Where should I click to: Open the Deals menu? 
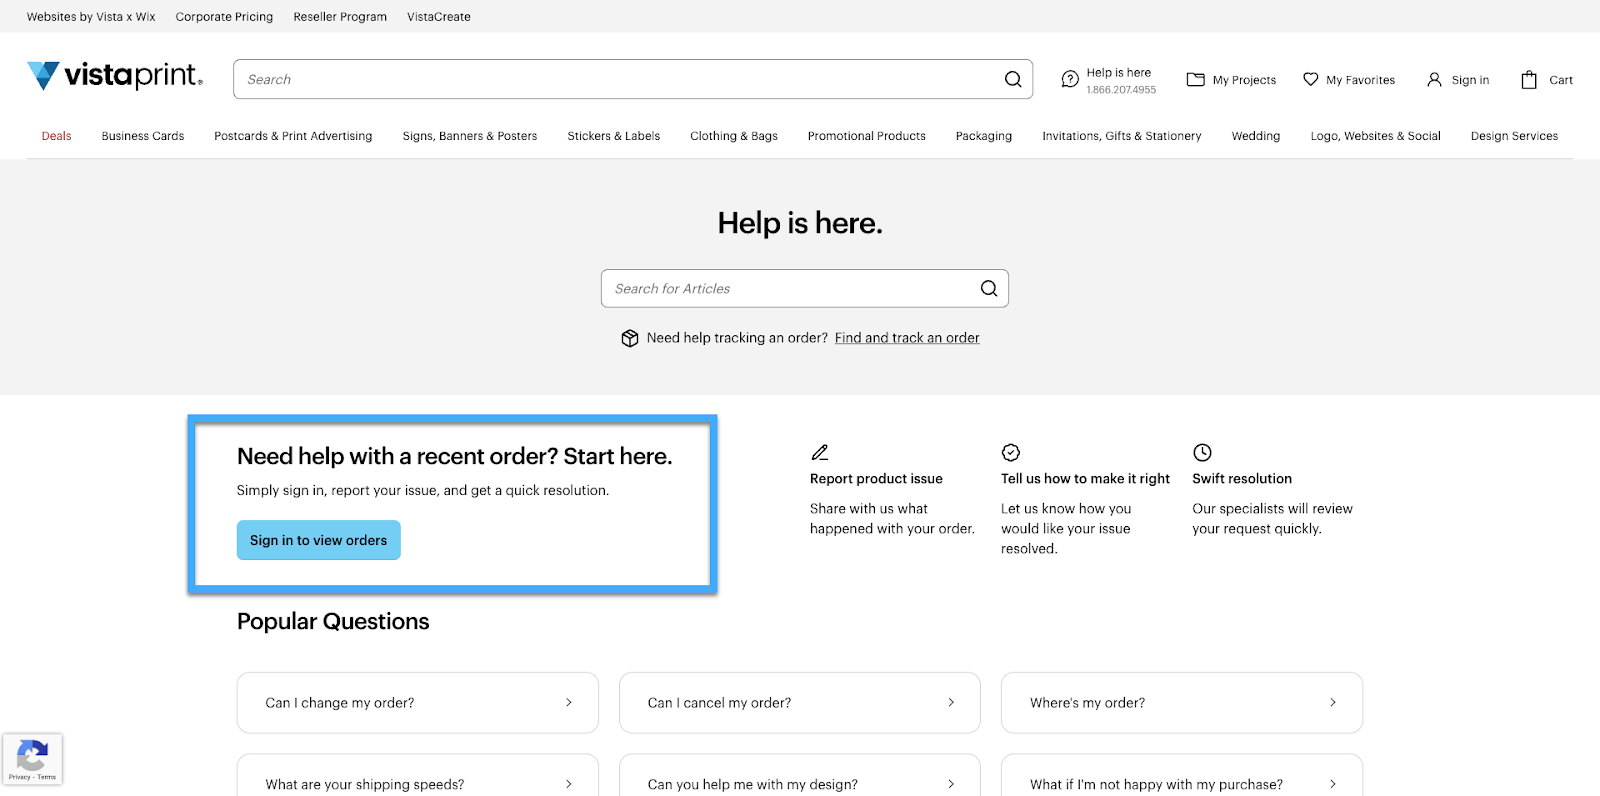click(x=56, y=136)
